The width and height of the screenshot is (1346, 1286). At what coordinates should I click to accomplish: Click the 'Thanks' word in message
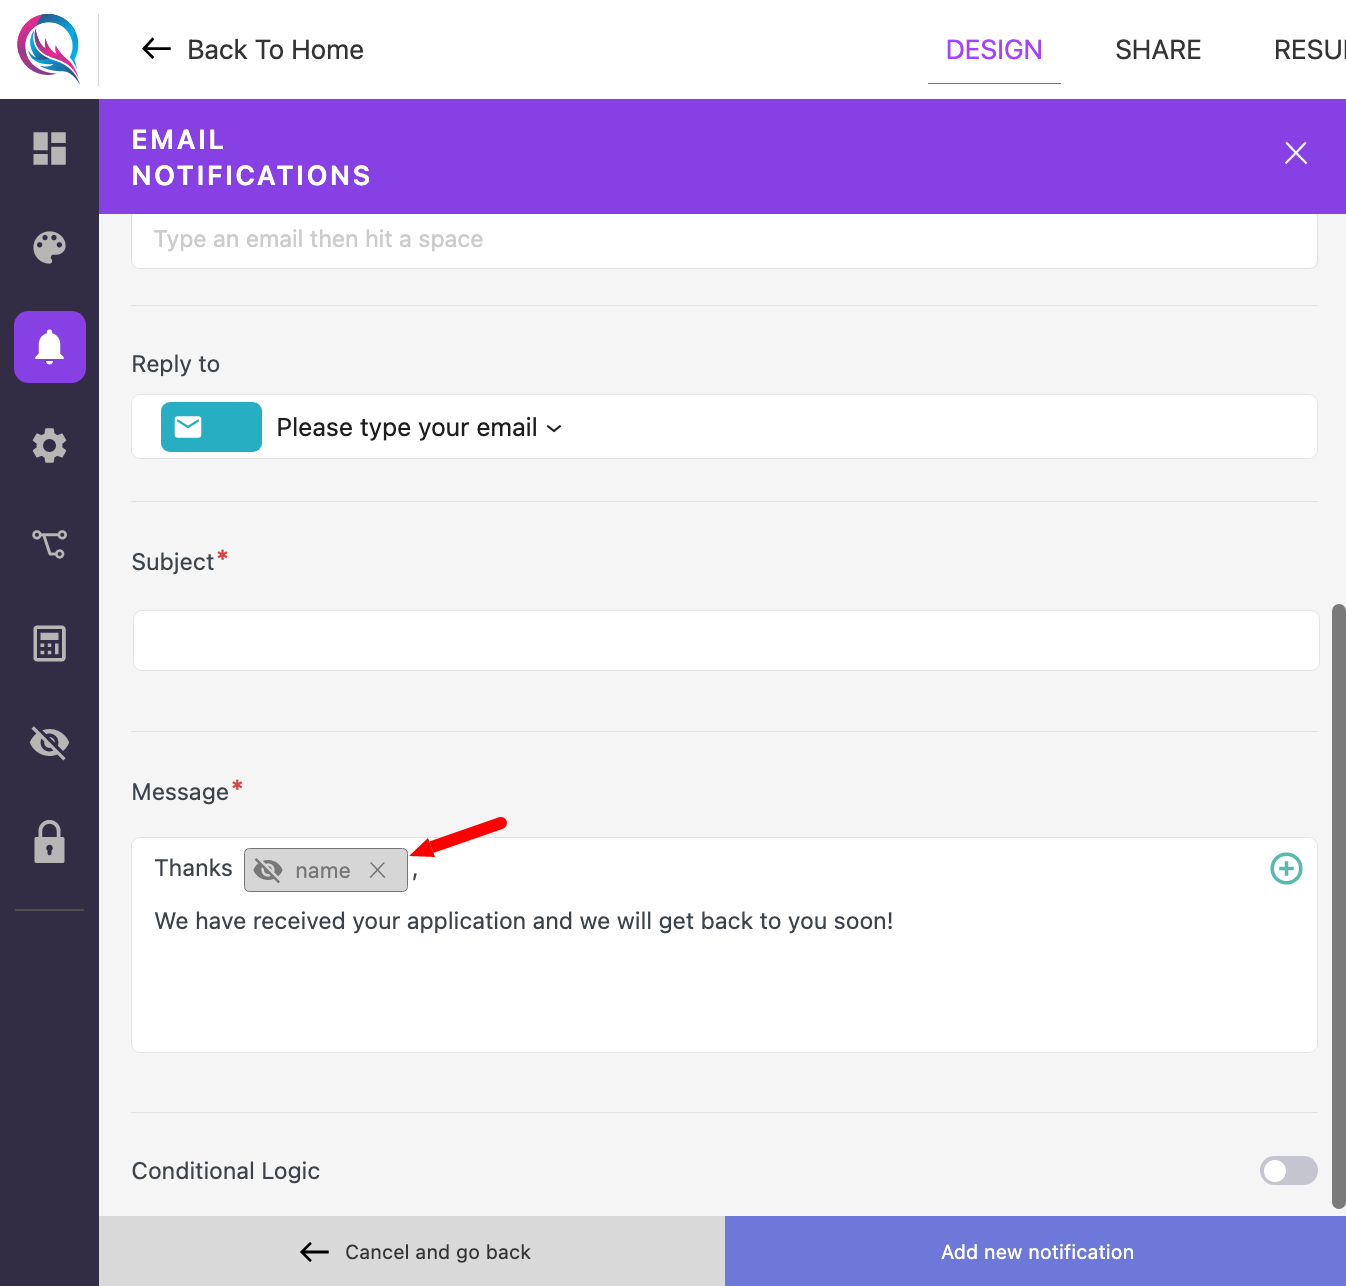(x=193, y=868)
